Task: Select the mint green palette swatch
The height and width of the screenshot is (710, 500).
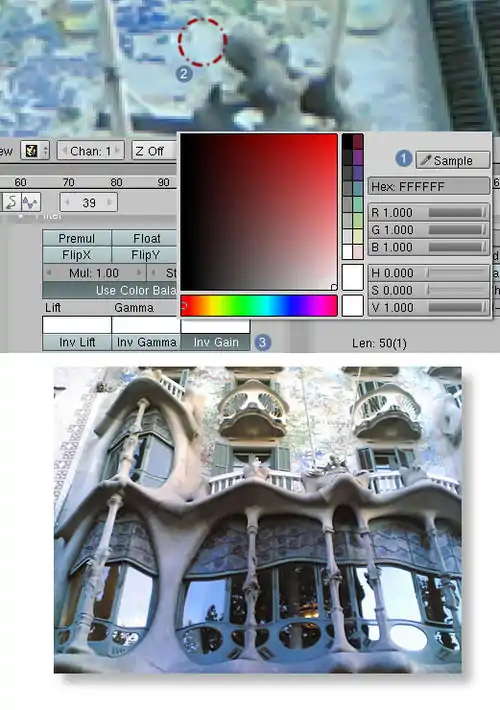Action: (358, 205)
